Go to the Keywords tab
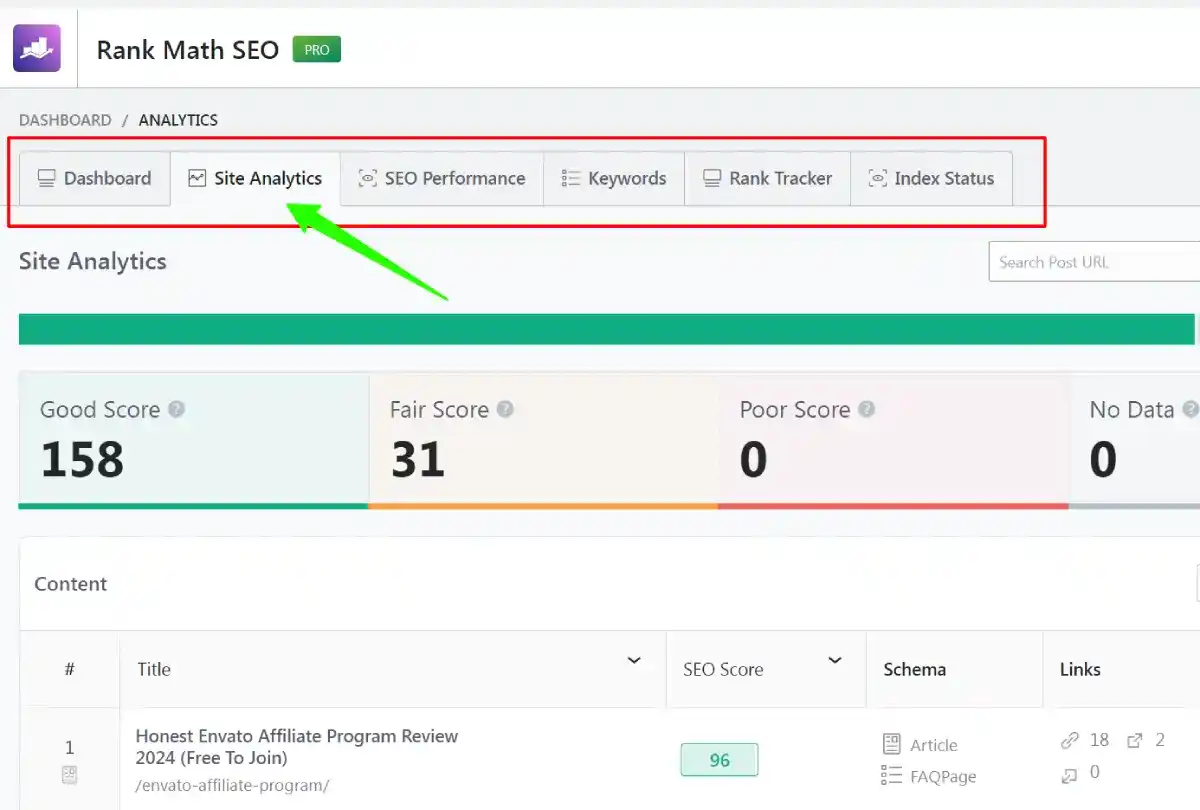The height and width of the screenshot is (810, 1200). [614, 178]
